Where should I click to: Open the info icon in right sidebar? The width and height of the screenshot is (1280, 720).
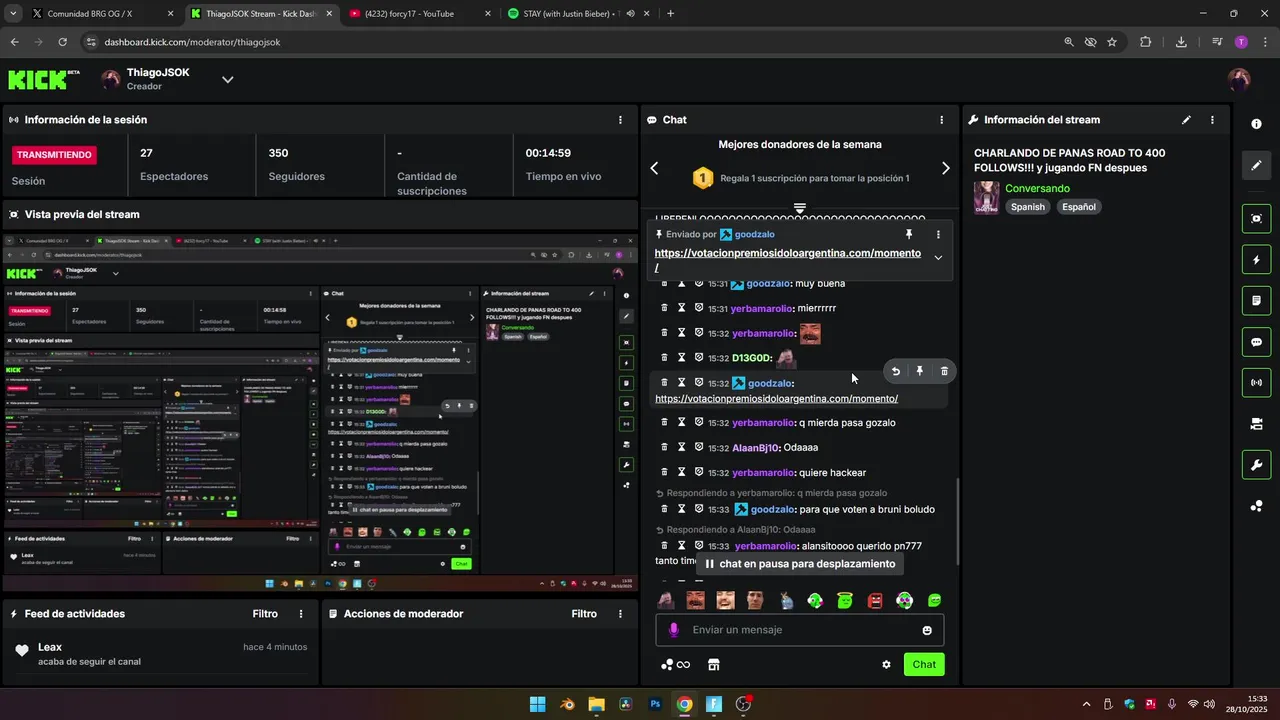tap(1256, 124)
